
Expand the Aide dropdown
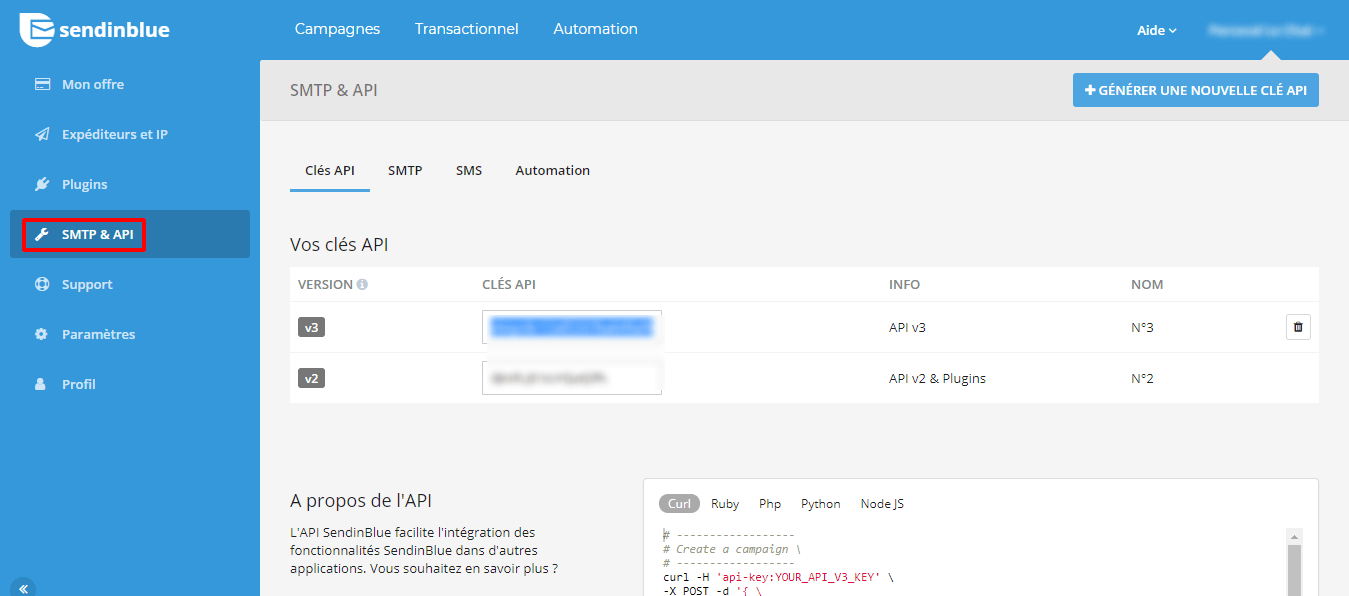pyautogui.click(x=1157, y=30)
